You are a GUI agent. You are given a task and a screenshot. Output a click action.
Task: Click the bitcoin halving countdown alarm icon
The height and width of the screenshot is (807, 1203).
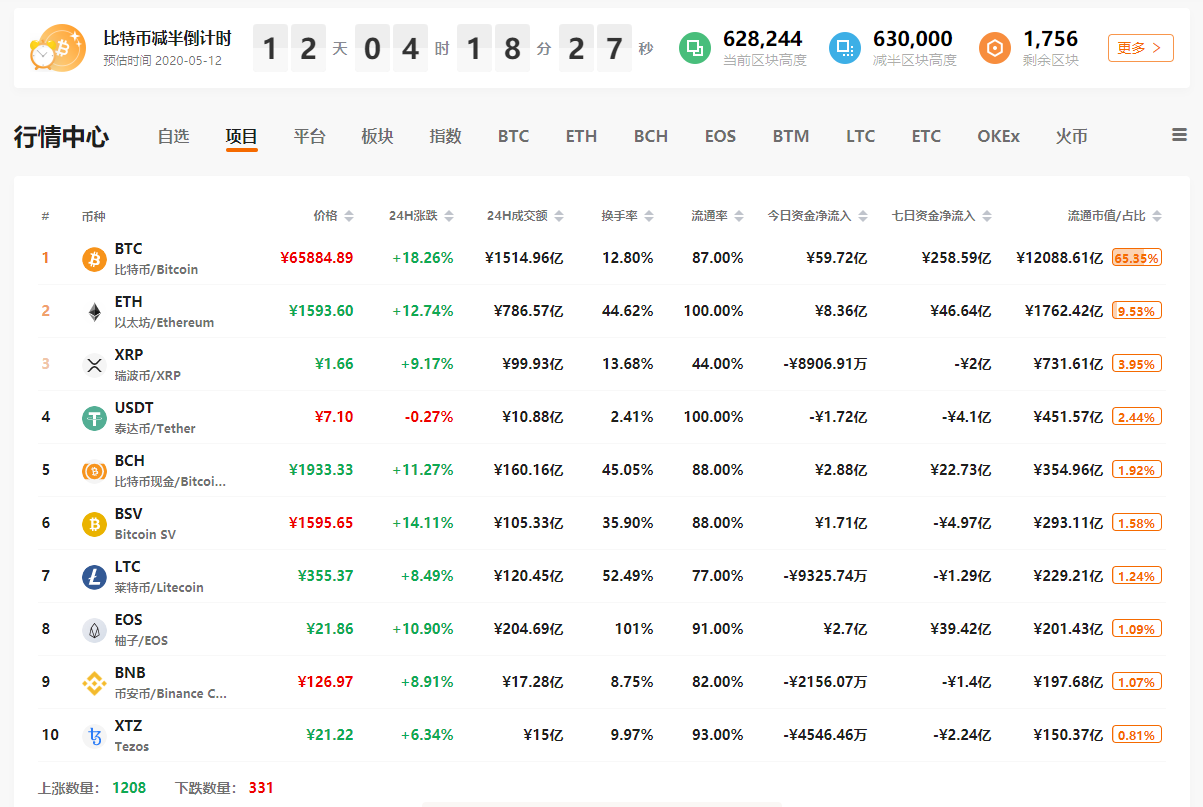tap(58, 48)
